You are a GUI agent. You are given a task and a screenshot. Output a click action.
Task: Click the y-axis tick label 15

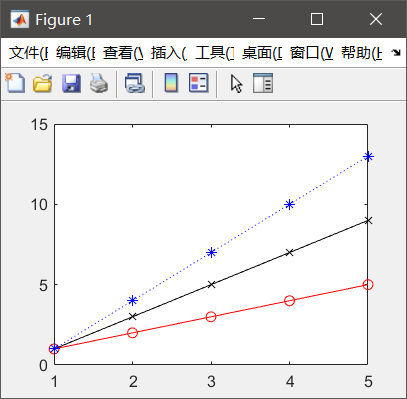click(x=39, y=125)
